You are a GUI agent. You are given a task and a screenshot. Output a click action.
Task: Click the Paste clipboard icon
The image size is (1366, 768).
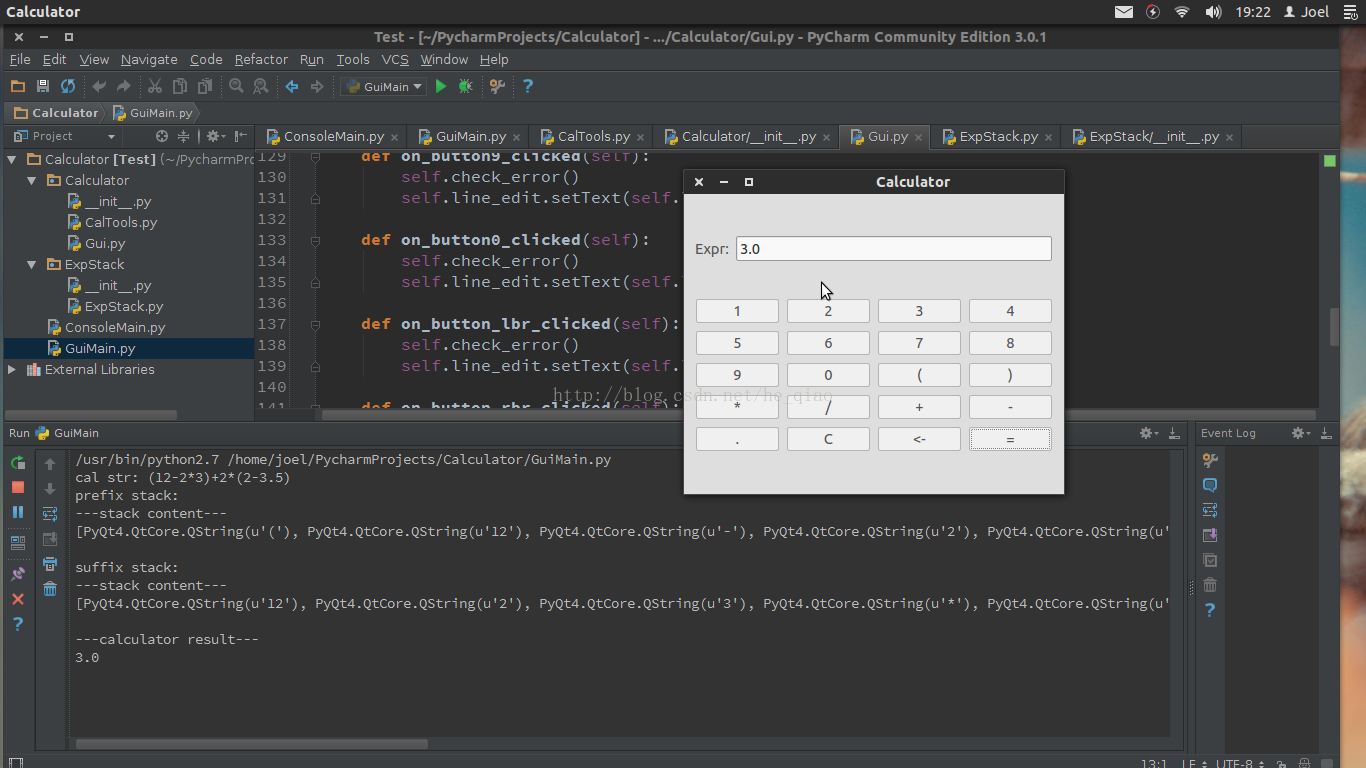205,87
